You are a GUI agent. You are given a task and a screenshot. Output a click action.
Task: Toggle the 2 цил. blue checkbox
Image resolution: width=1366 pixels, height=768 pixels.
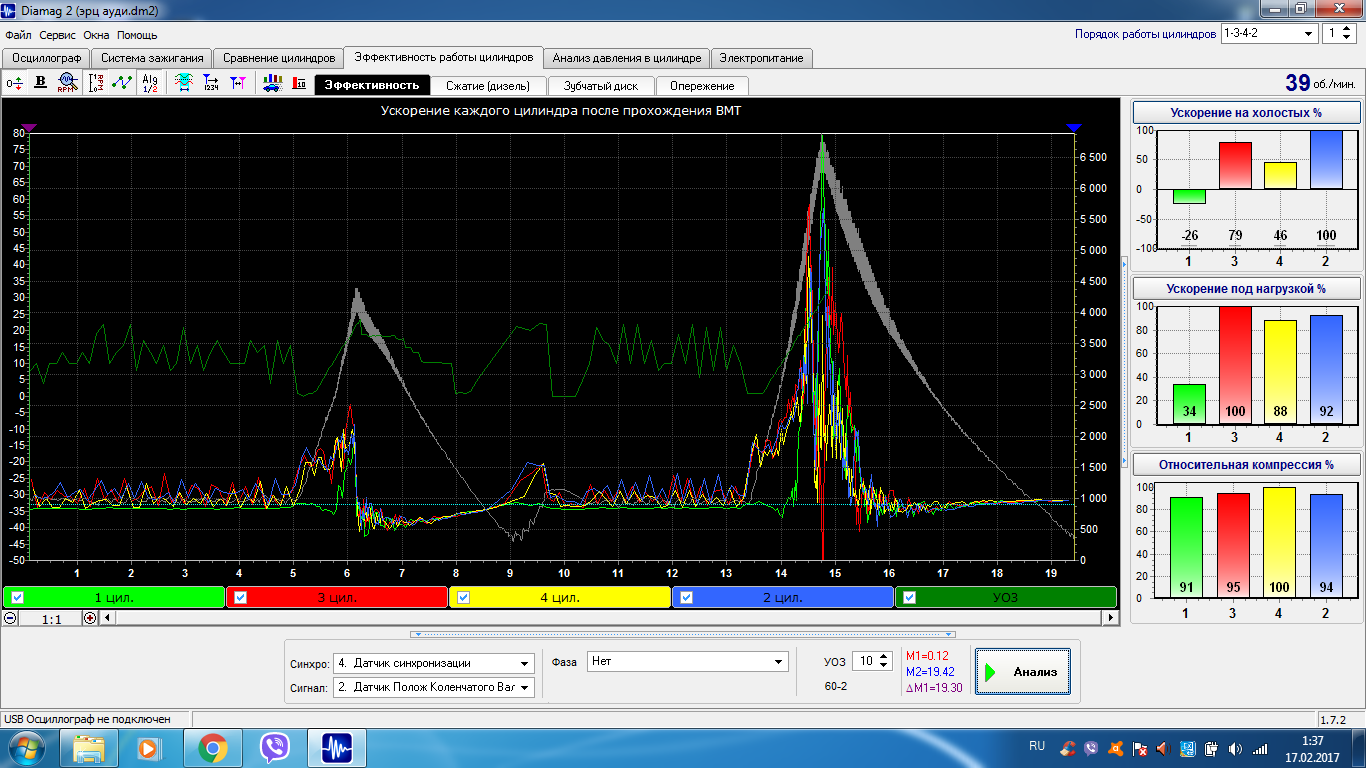(686, 597)
